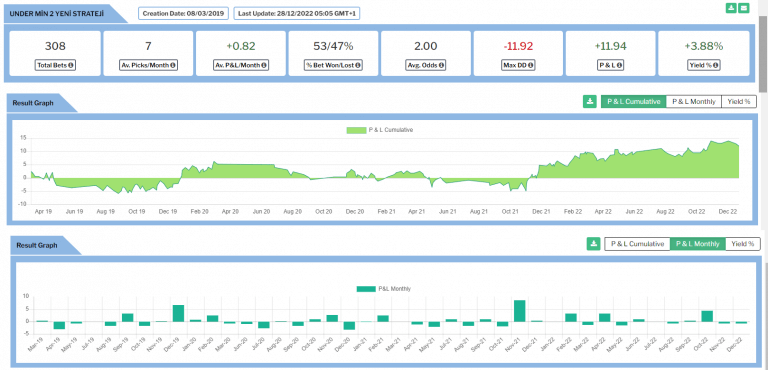Download the strategy report via top download icon
768x370 pixels.
coord(731,8)
